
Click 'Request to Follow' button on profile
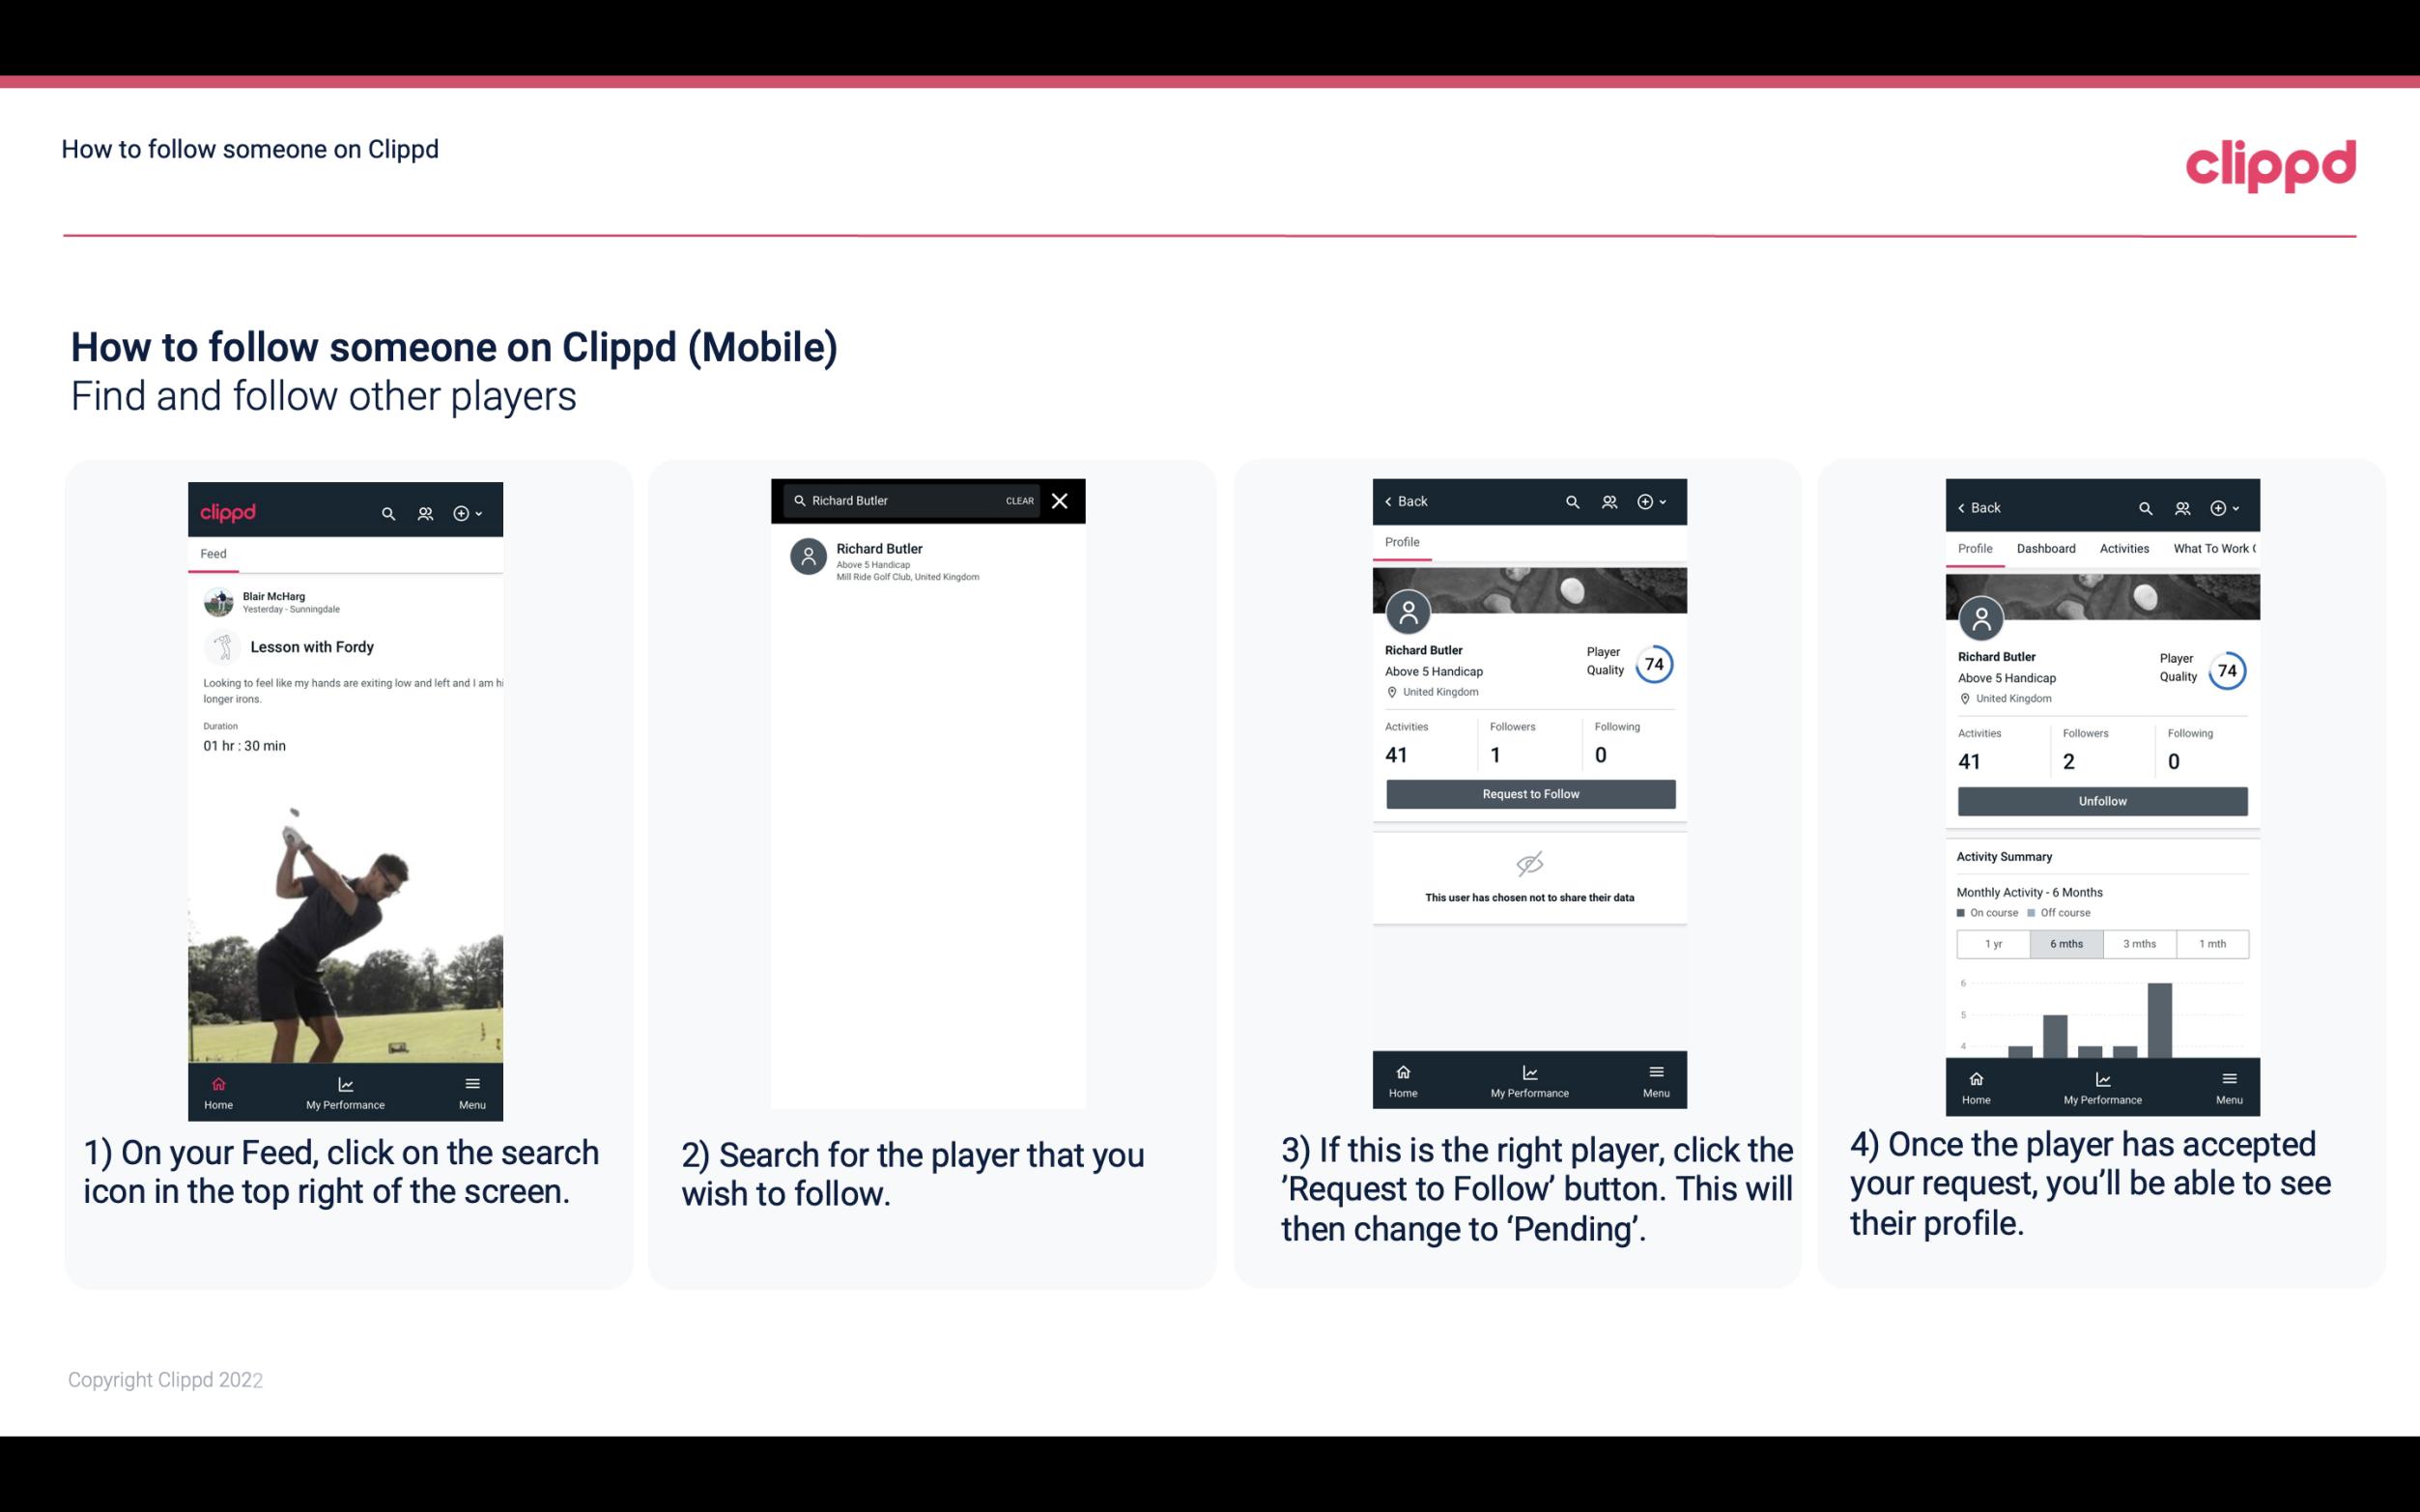pos(1528,792)
